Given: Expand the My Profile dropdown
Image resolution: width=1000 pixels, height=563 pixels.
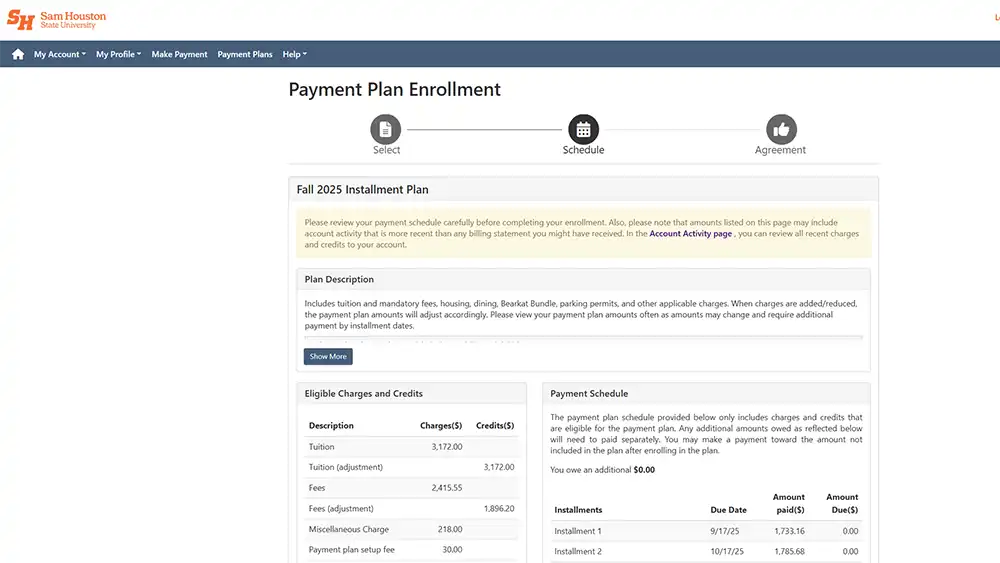Looking at the screenshot, I should pos(118,54).
